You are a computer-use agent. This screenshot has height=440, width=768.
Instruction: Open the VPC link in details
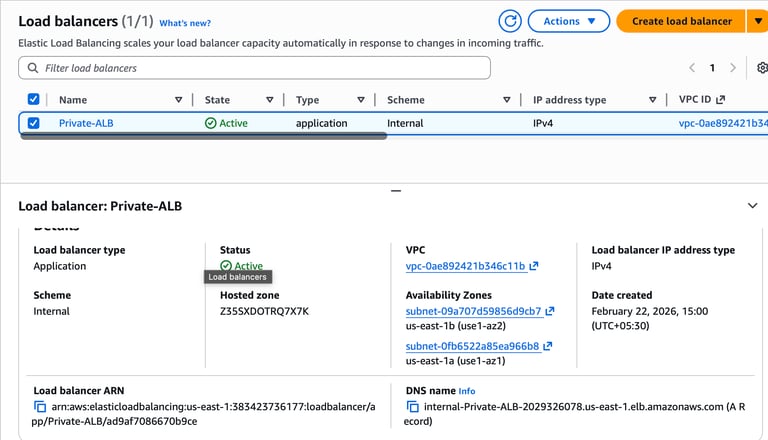pos(465,266)
